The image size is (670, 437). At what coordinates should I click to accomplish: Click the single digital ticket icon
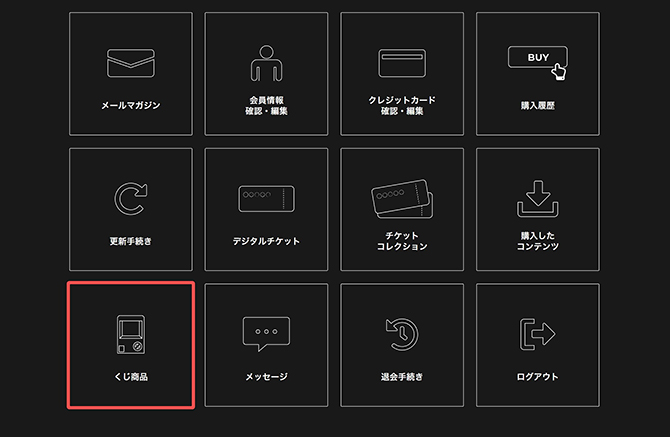(x=266, y=199)
